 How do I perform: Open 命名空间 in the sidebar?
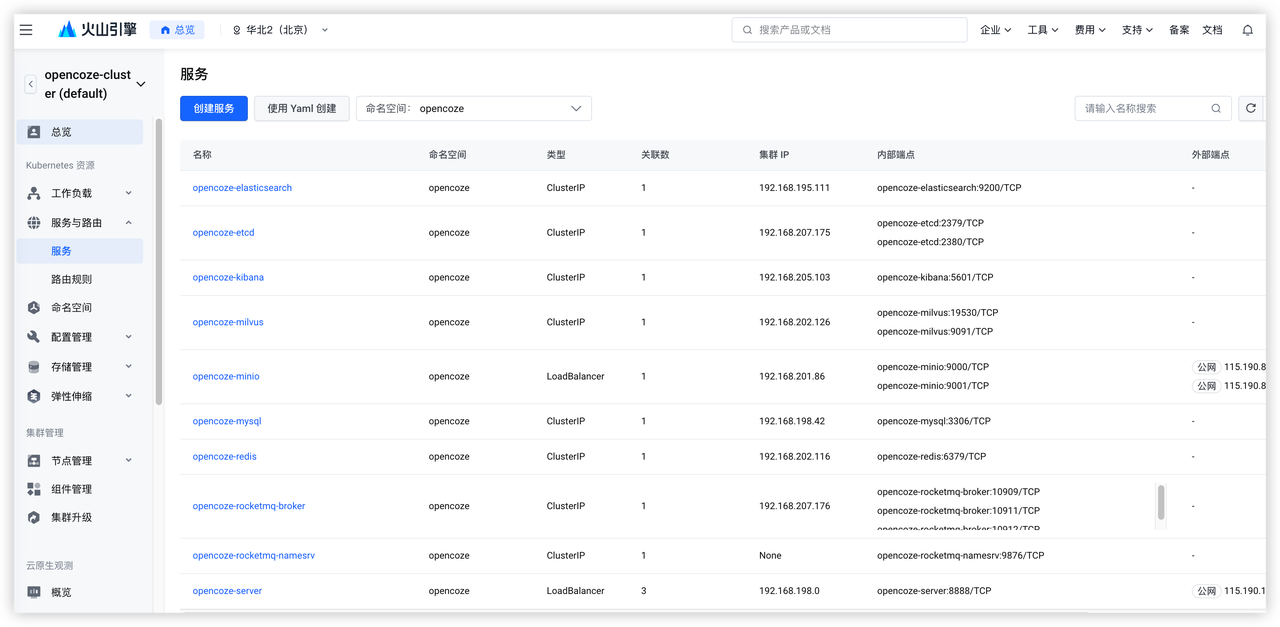(x=71, y=308)
